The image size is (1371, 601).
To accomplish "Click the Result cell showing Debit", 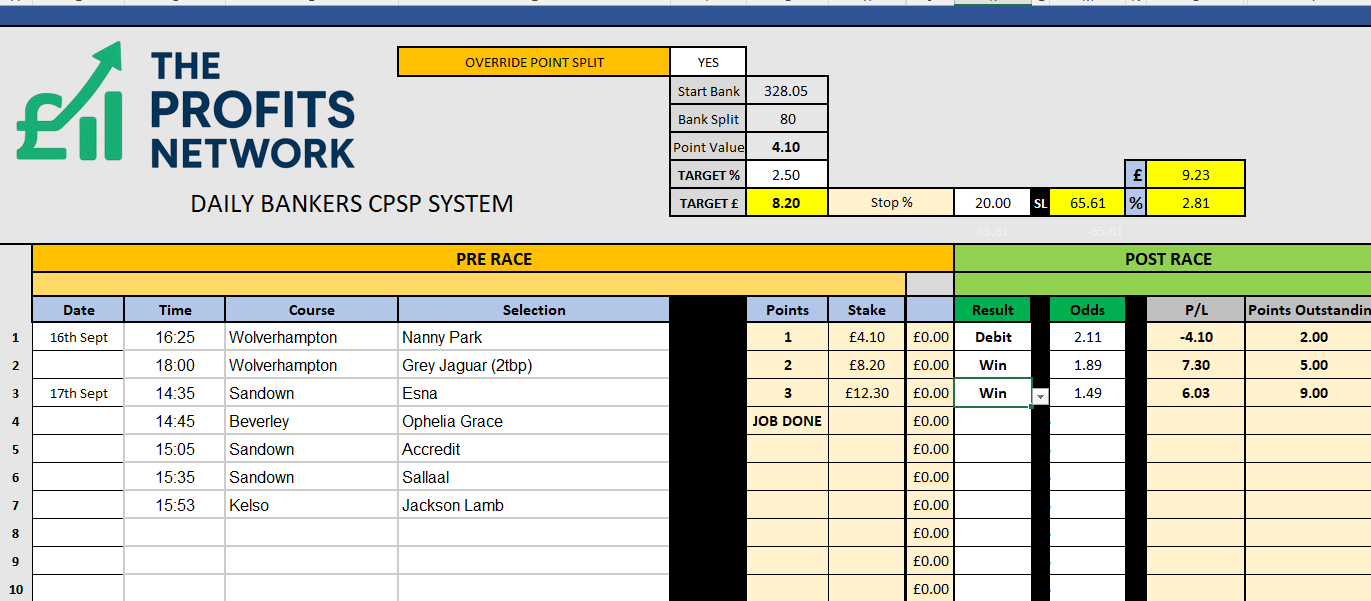I will click(992, 338).
